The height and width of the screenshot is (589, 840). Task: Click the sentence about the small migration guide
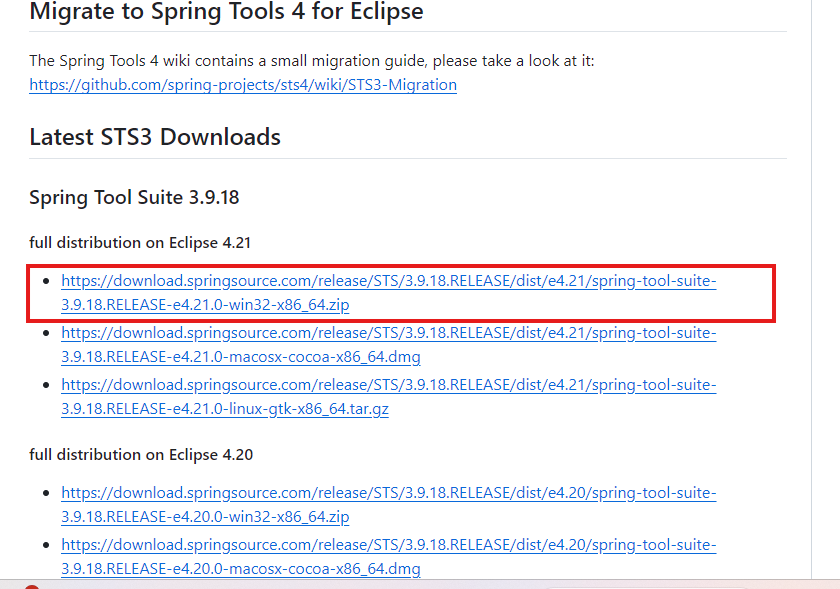pyautogui.click(x=312, y=61)
